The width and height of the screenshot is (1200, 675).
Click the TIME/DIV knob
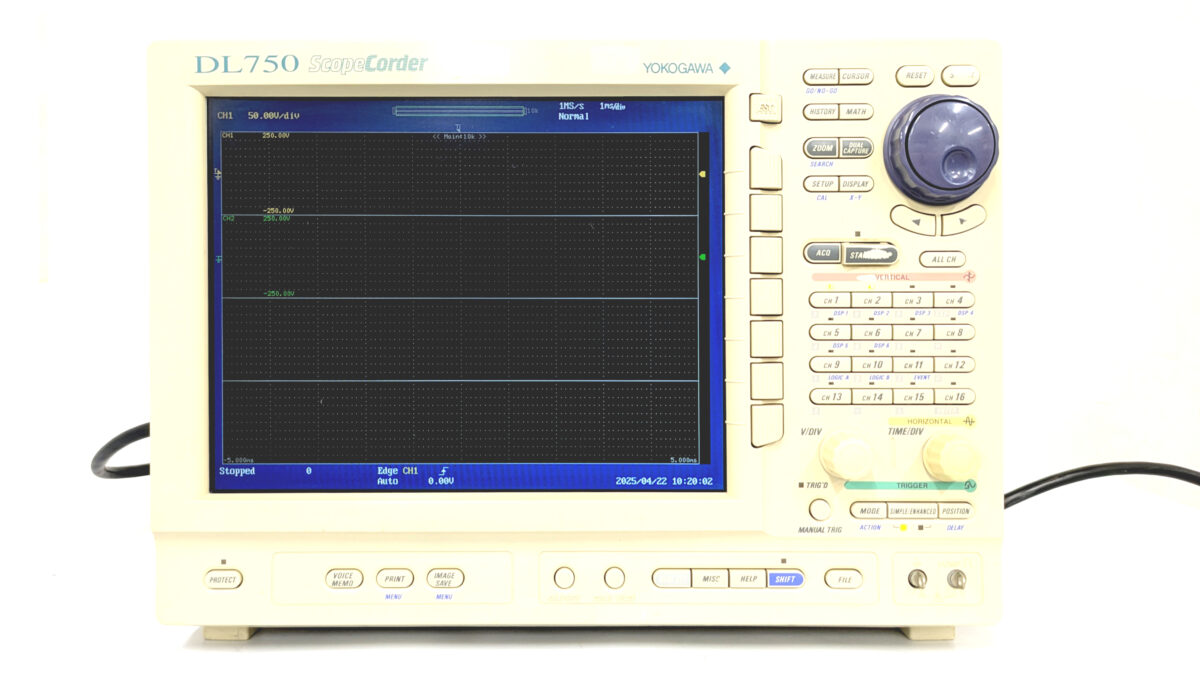[x=948, y=457]
